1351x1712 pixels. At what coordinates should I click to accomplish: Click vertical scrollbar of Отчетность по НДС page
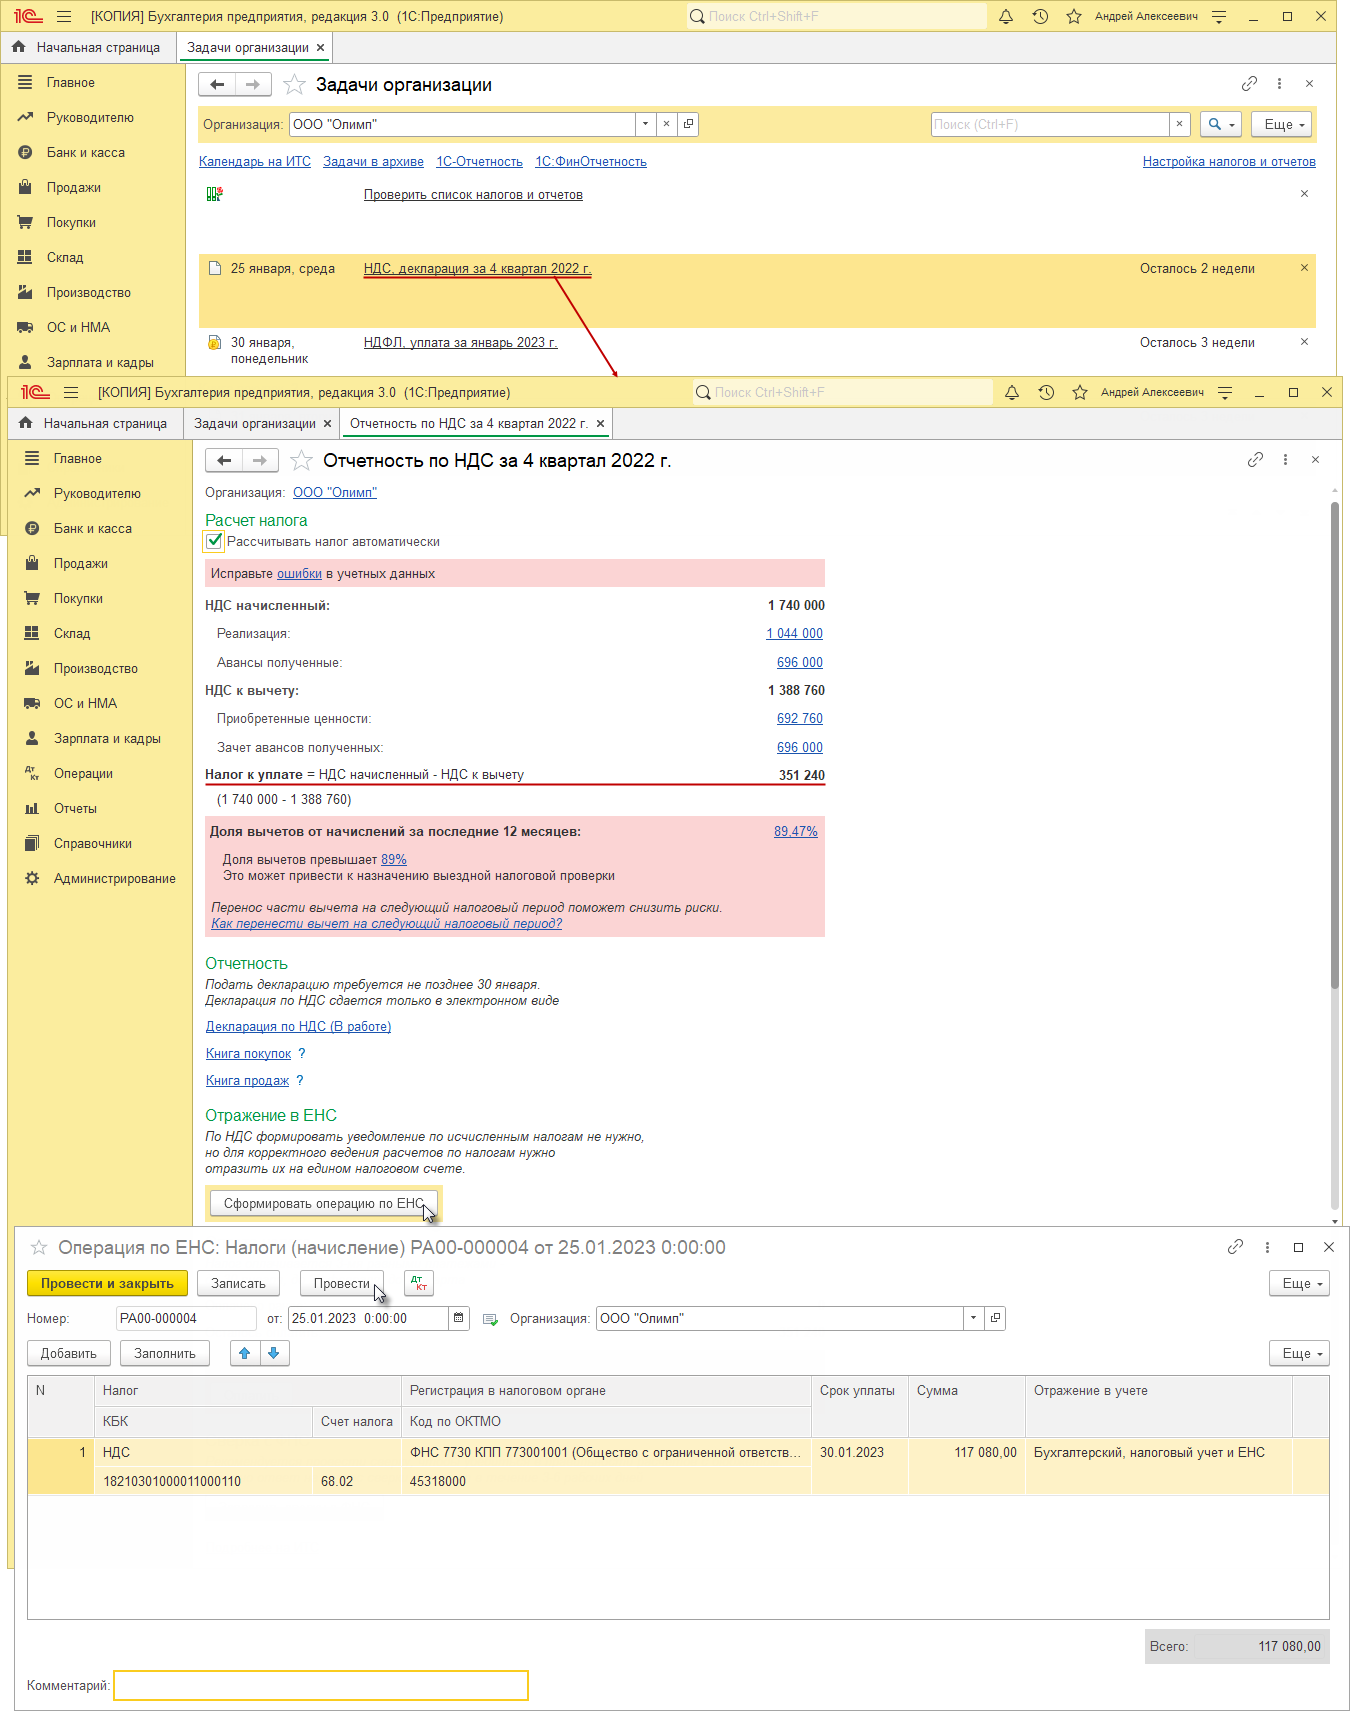point(1334,745)
